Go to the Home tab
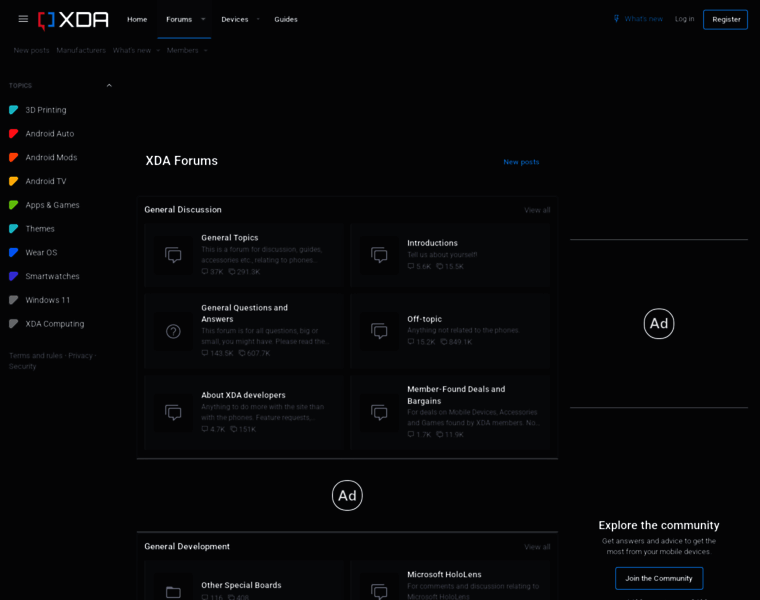Viewport: 760px width, 600px height. [137, 19]
